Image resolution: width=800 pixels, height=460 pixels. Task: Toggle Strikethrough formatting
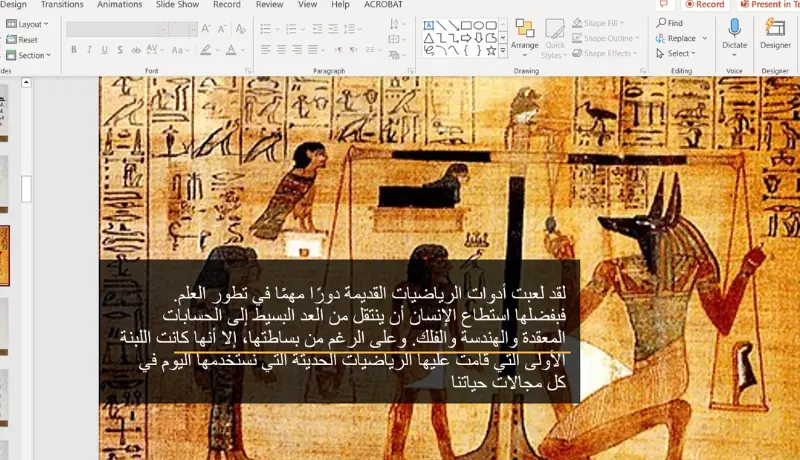point(136,50)
